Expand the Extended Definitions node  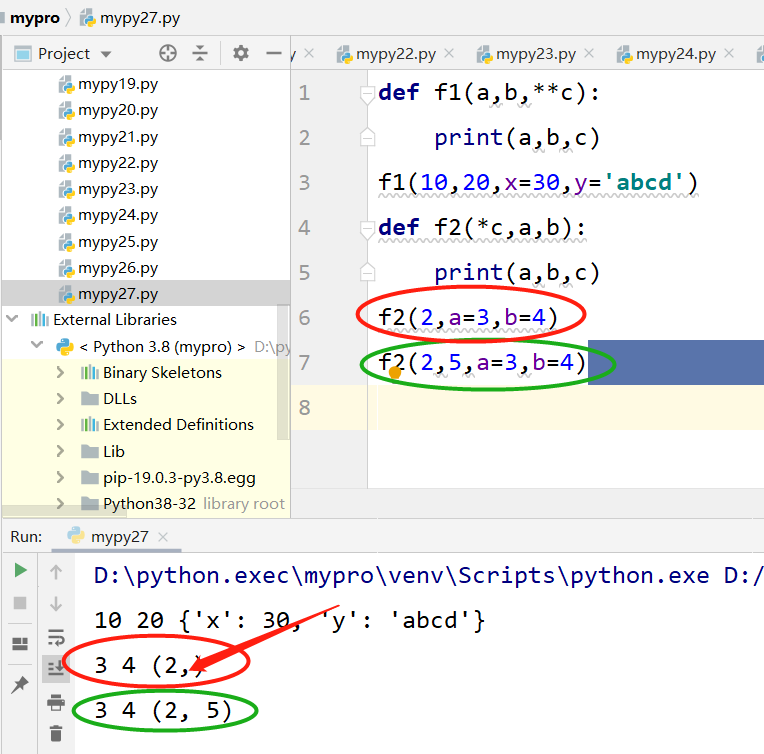coord(60,425)
